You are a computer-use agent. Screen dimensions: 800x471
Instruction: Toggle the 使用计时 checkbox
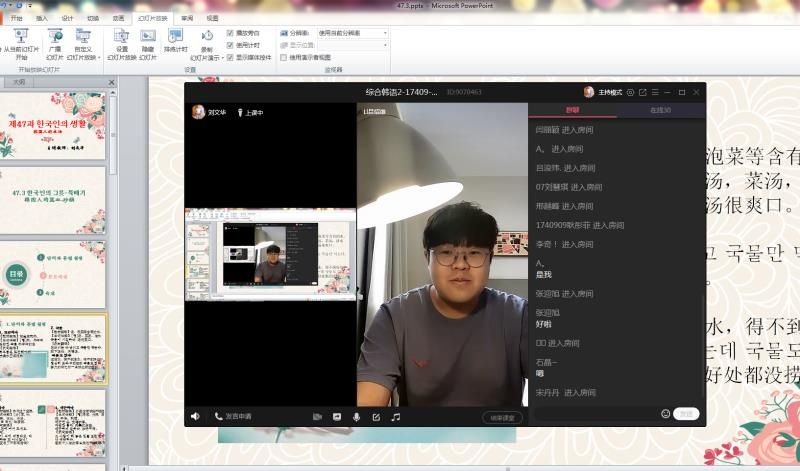pos(231,45)
